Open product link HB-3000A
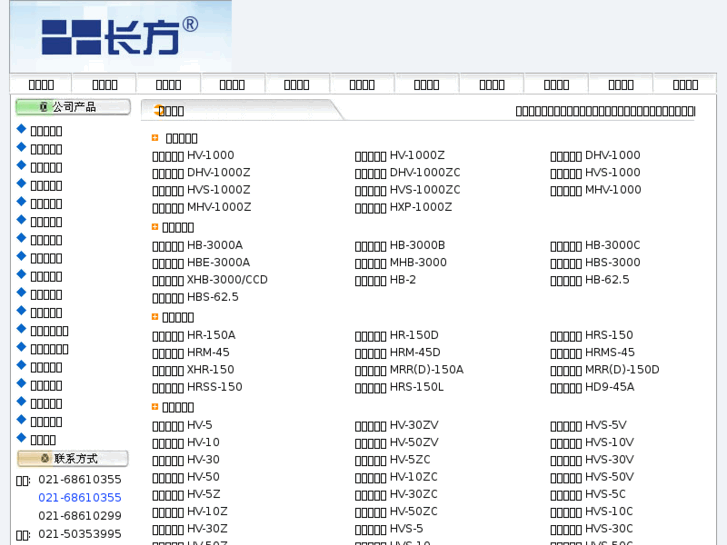Screen dimensions: 727x545 [198, 245]
